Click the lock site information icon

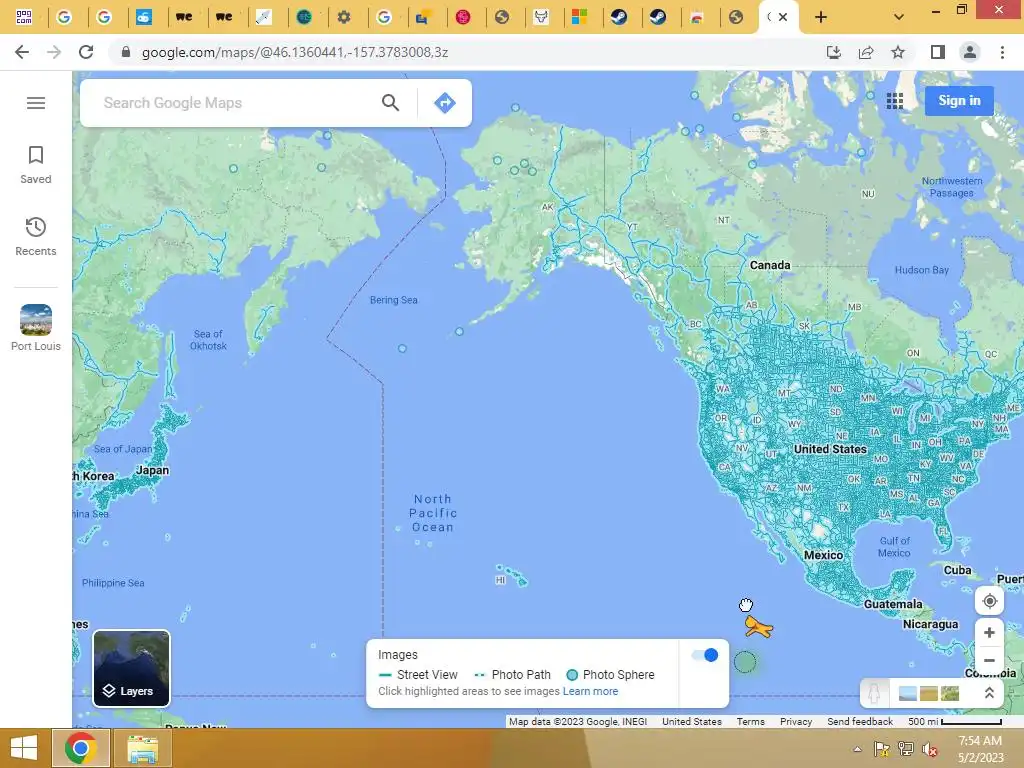coord(126,52)
